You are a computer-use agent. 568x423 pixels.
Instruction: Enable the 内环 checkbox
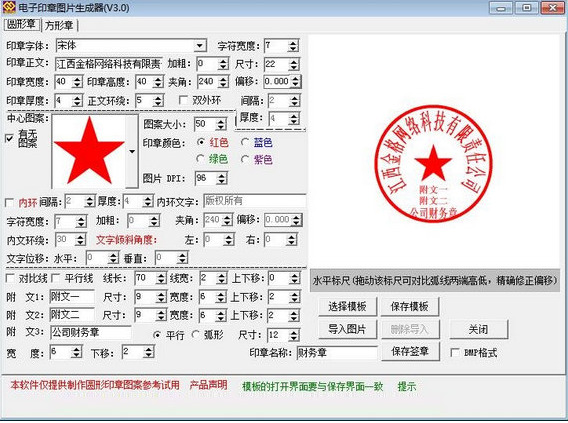pyautogui.click(x=10, y=202)
